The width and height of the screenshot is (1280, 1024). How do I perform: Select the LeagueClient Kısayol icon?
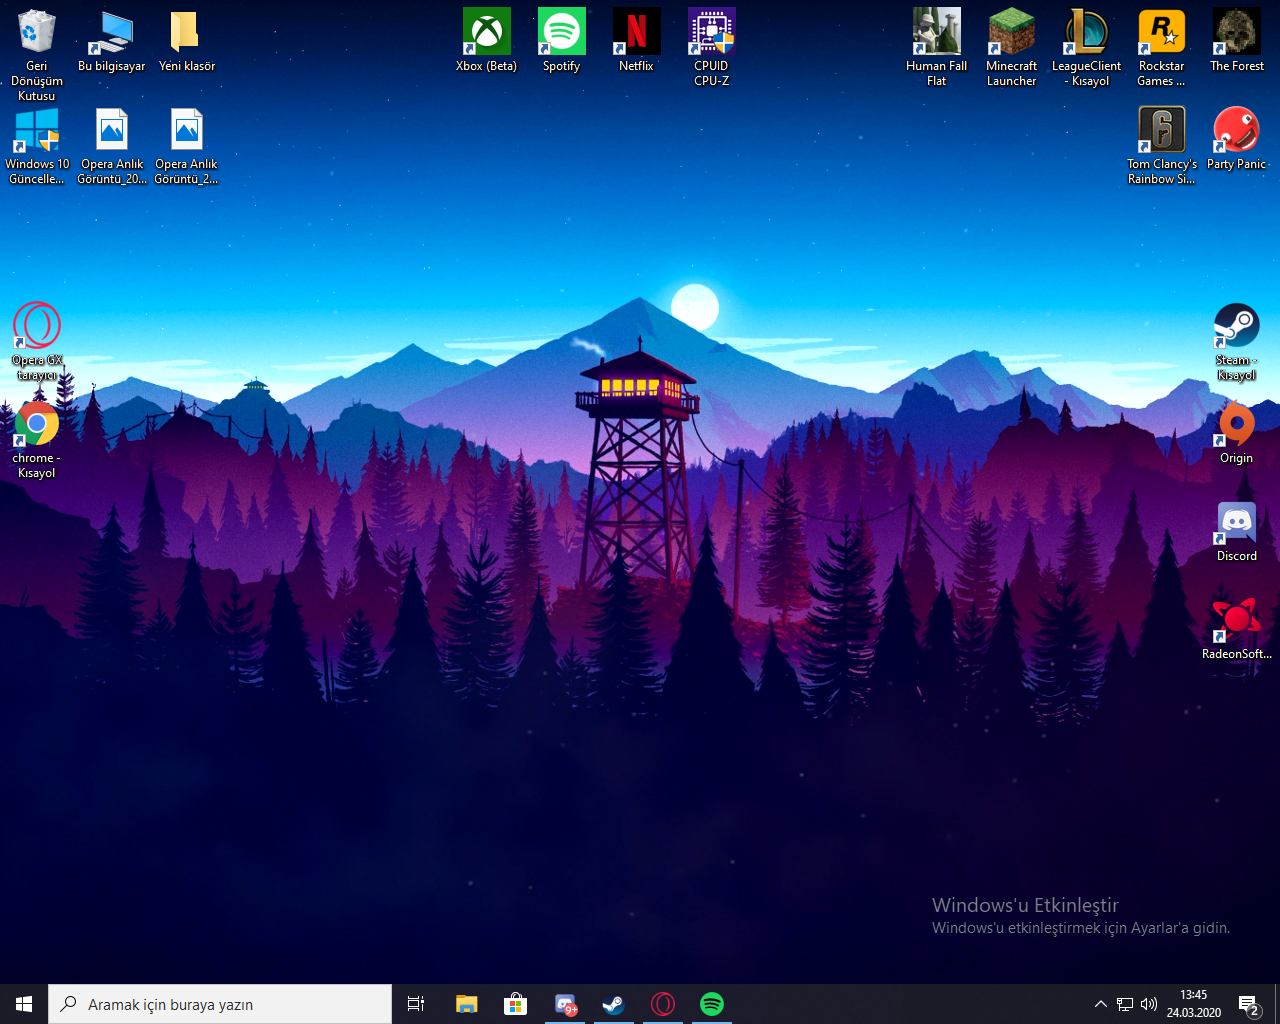tap(1087, 47)
